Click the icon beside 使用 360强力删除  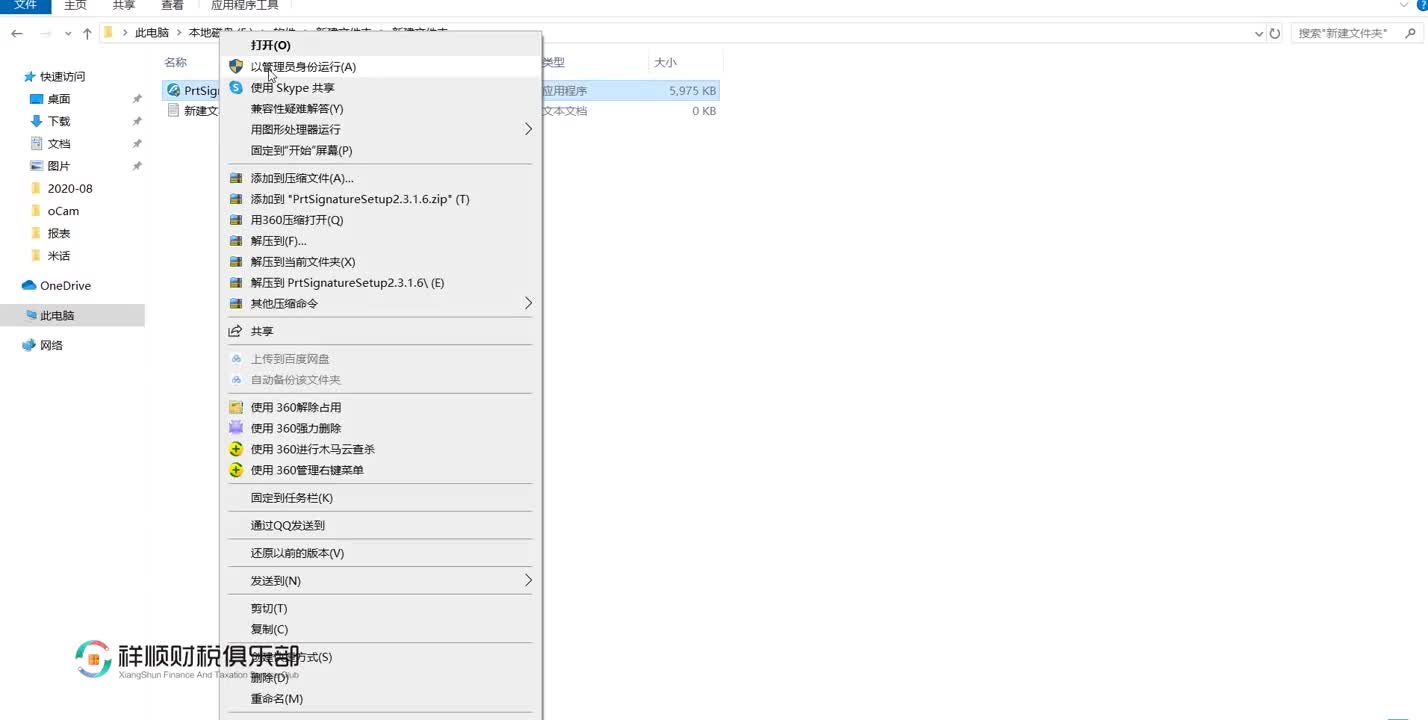pos(236,428)
